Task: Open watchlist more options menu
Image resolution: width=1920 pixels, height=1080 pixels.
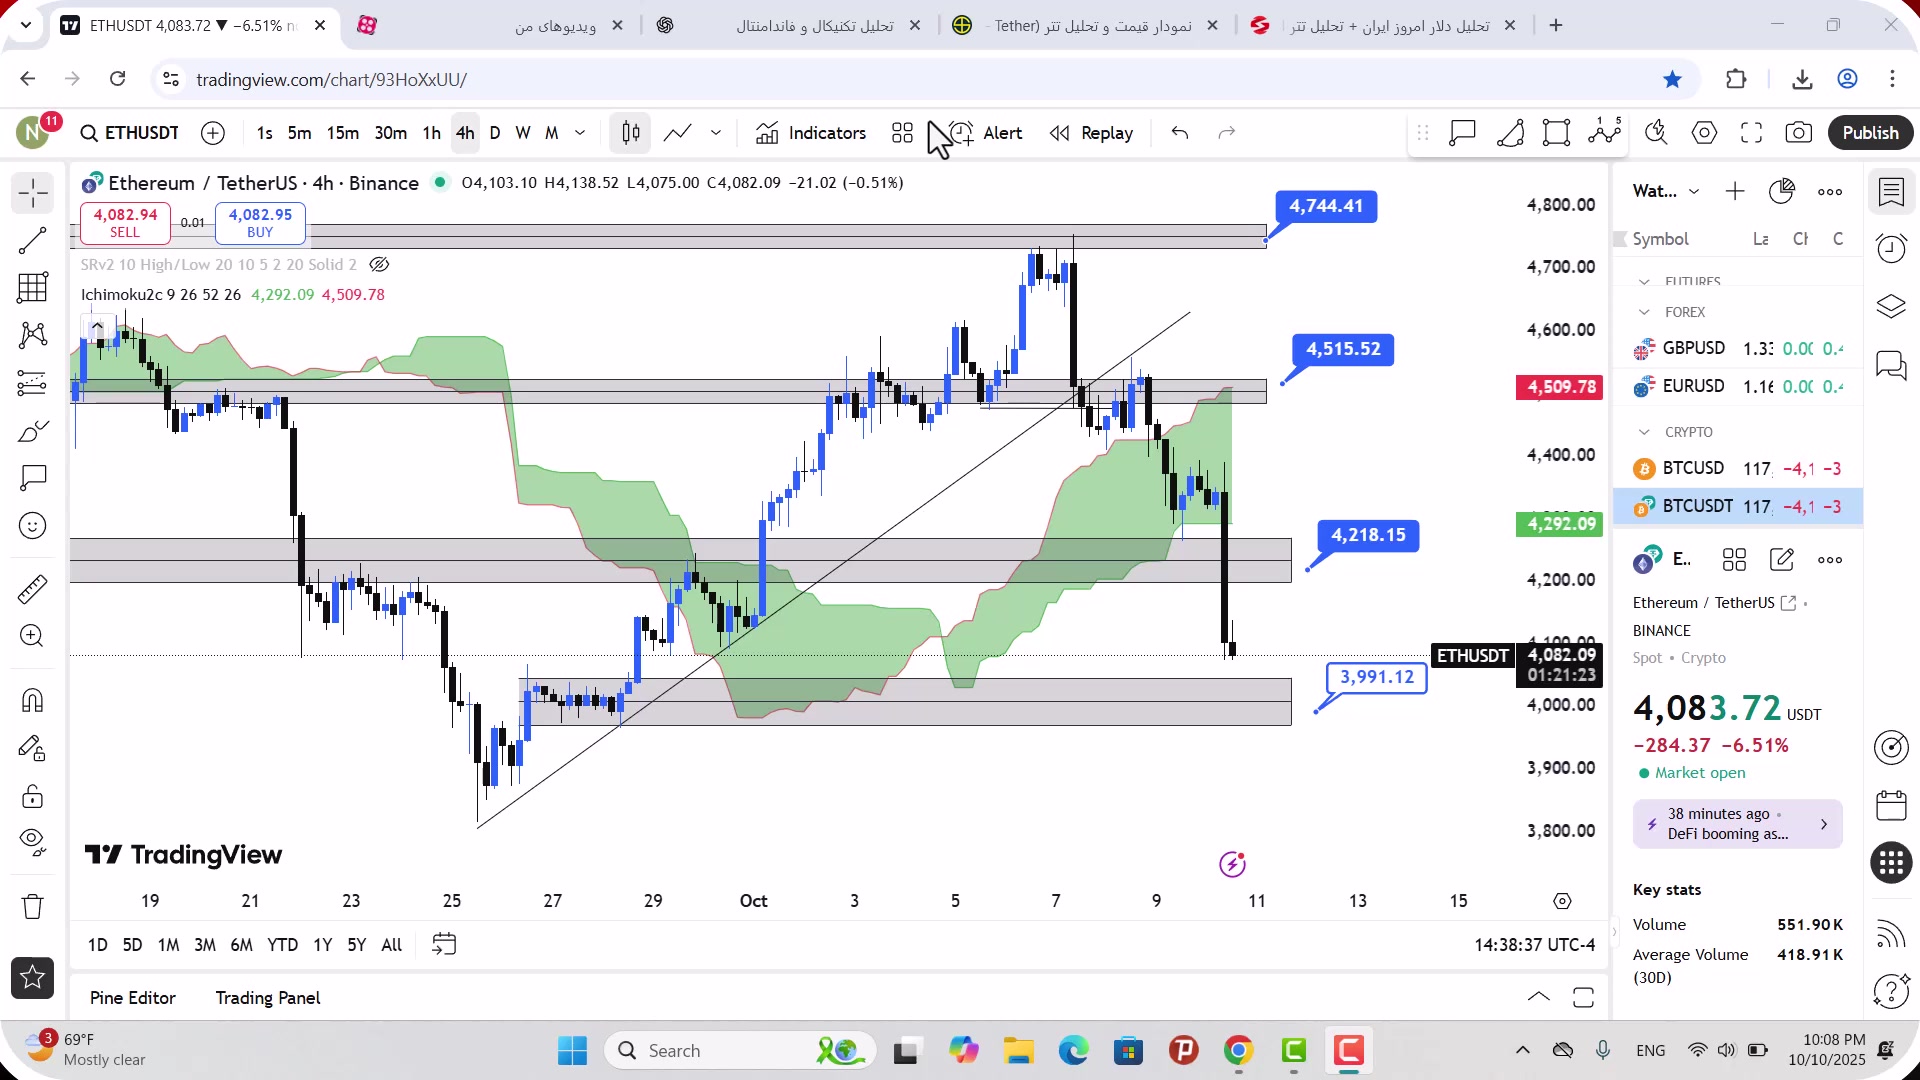Action: (1830, 191)
